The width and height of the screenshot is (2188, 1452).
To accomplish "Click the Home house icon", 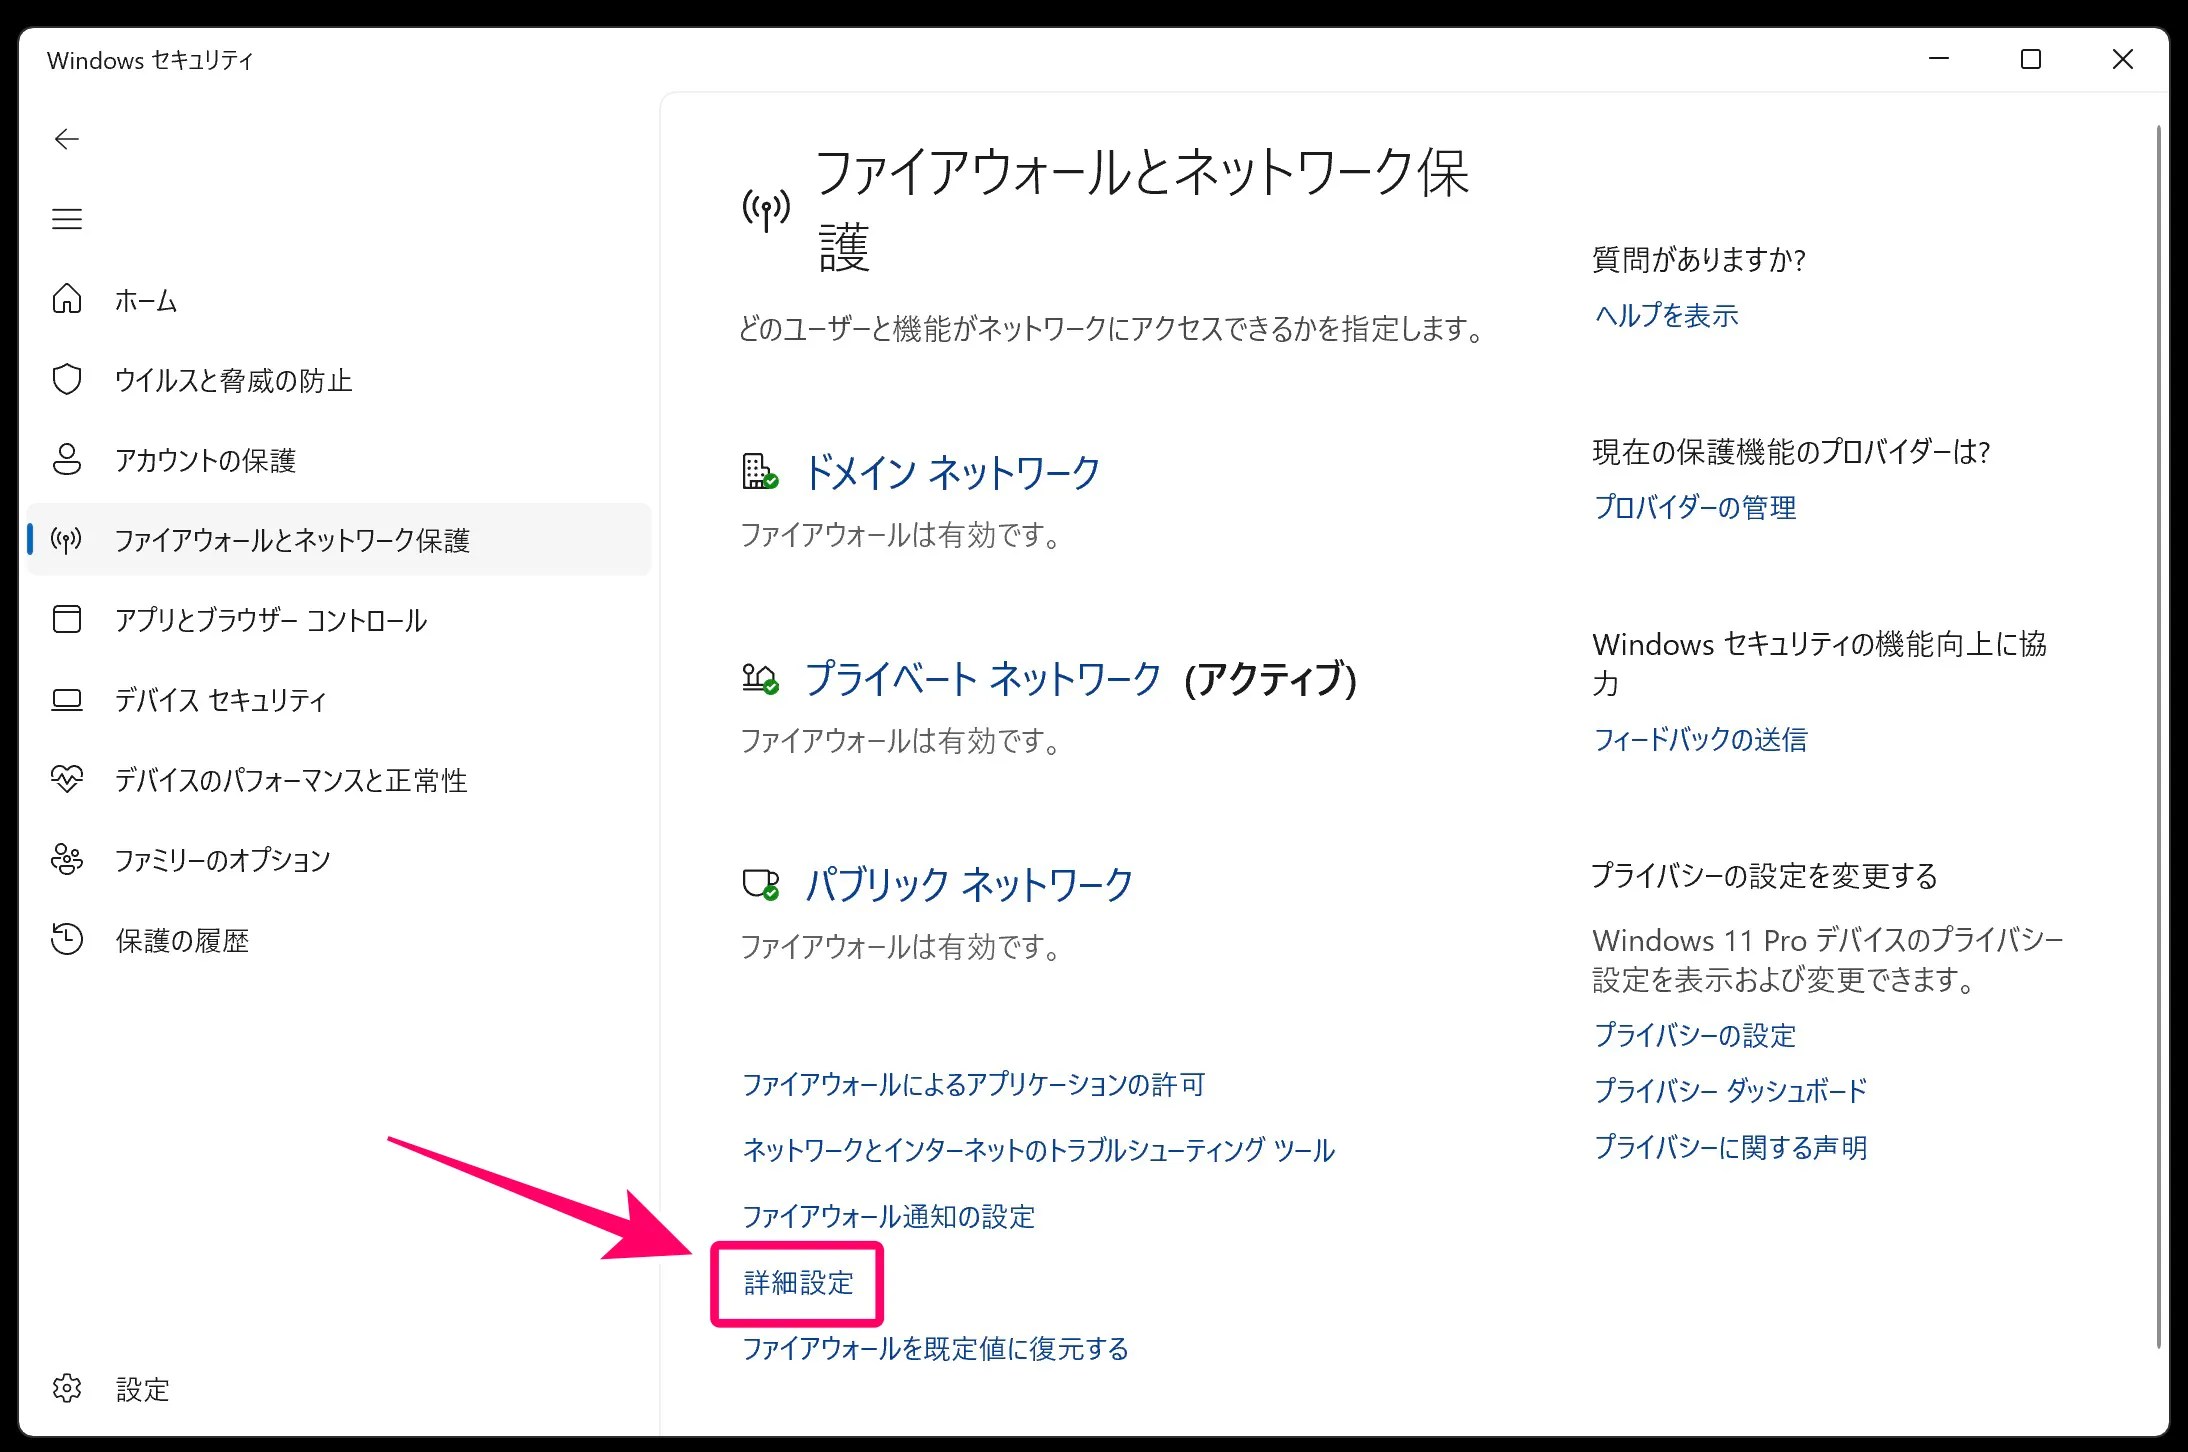I will click(67, 299).
